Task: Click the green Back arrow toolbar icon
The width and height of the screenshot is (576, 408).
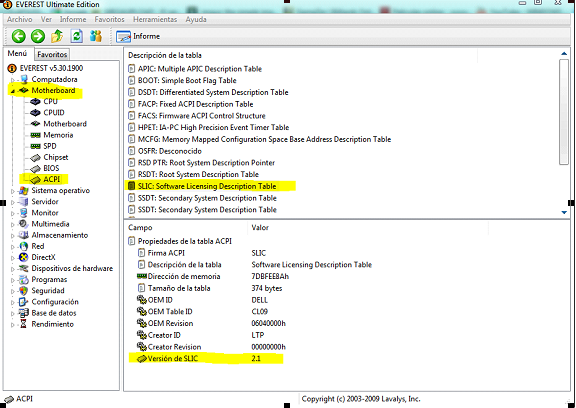Action: (19, 36)
